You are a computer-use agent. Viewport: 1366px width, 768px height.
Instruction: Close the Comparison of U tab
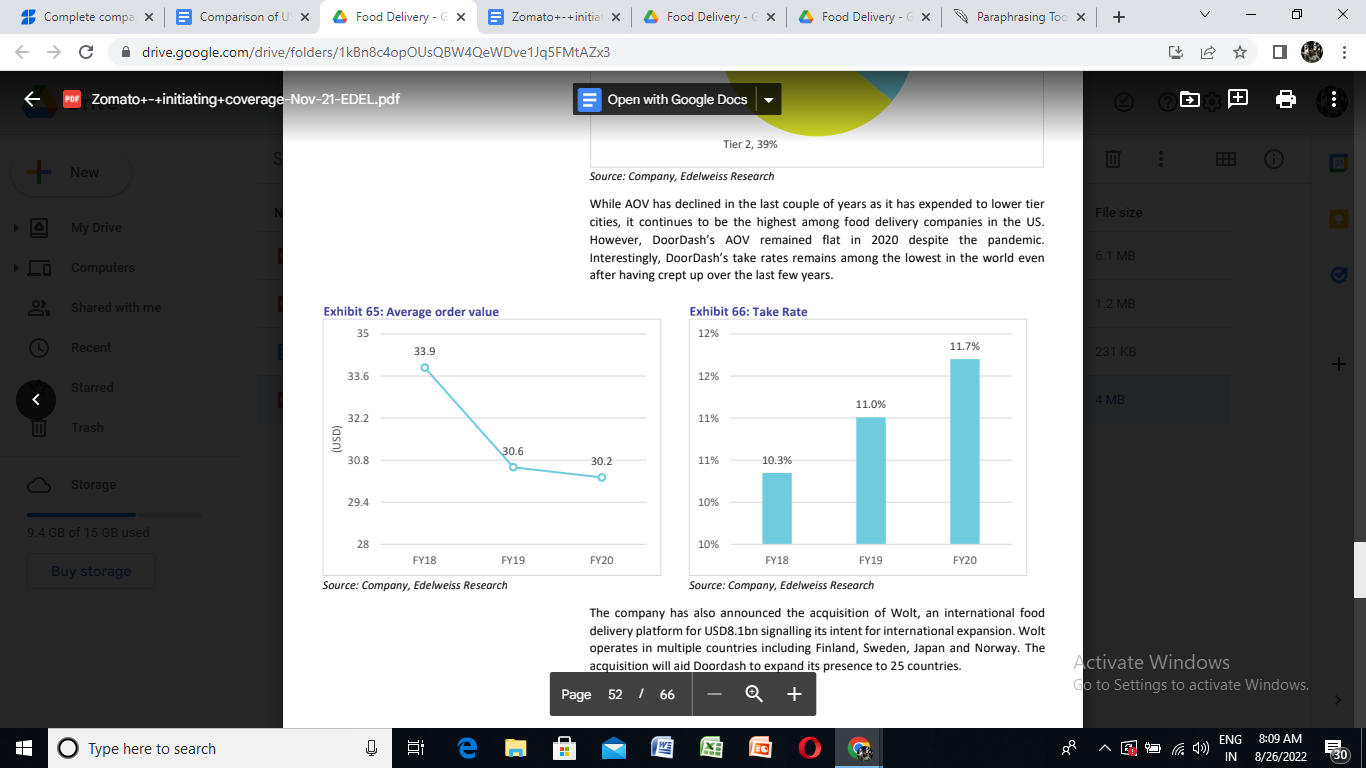[304, 17]
